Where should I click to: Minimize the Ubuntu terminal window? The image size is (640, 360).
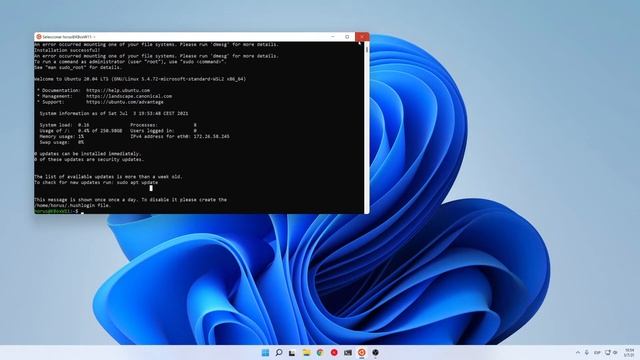(333, 37)
